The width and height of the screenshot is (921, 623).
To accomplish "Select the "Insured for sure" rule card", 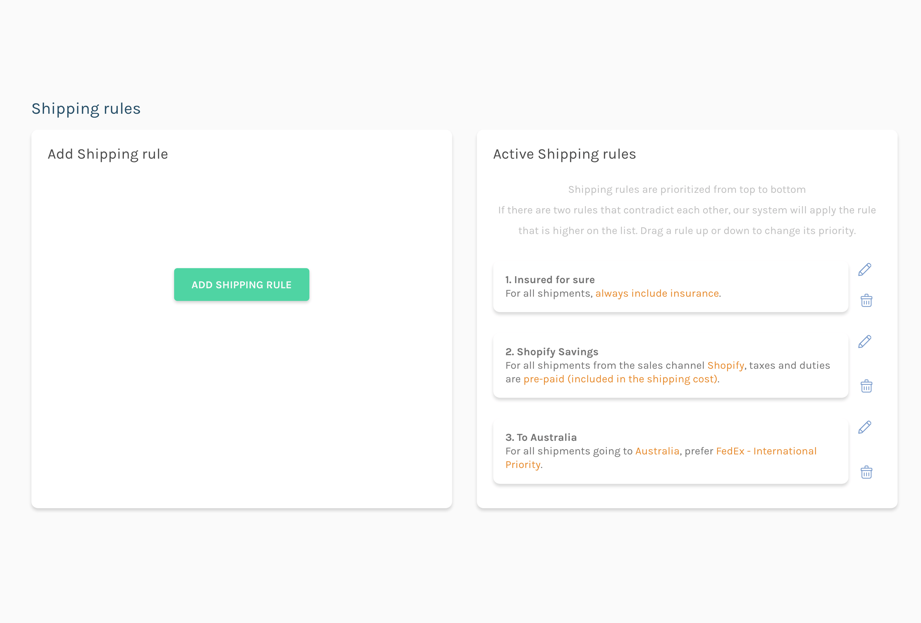I will pos(670,283).
